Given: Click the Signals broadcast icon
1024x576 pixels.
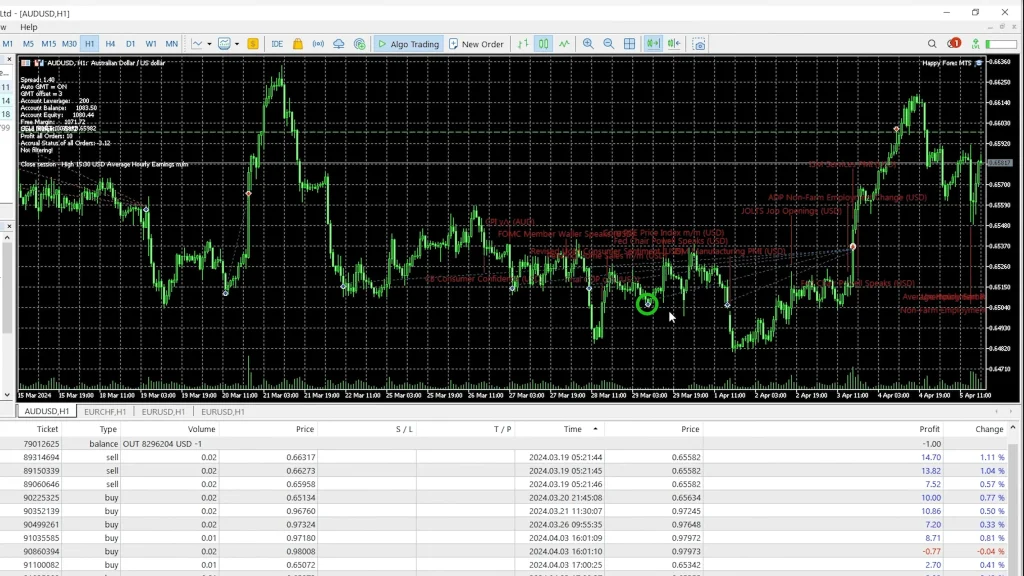Looking at the screenshot, I should (319, 44).
